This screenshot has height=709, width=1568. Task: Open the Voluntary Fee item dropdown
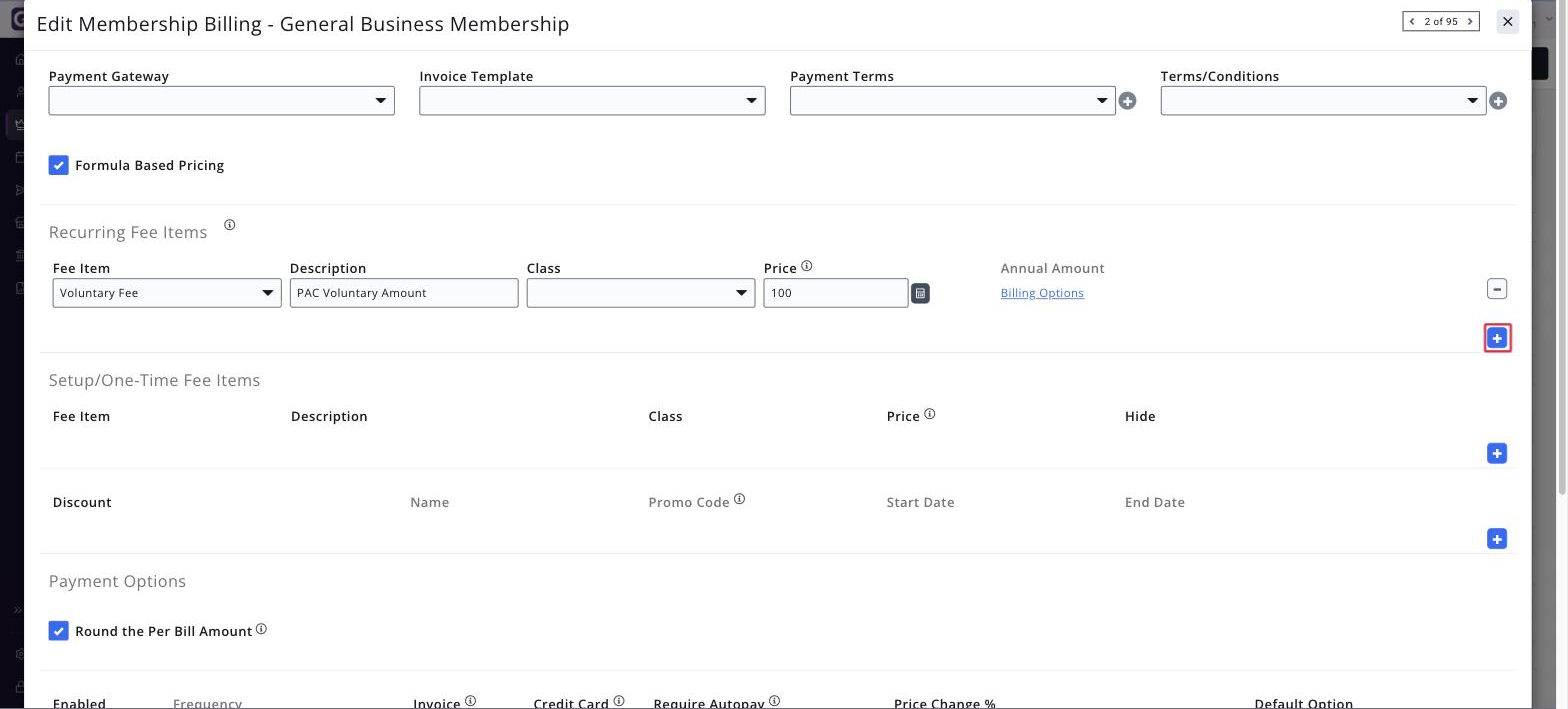(167, 293)
